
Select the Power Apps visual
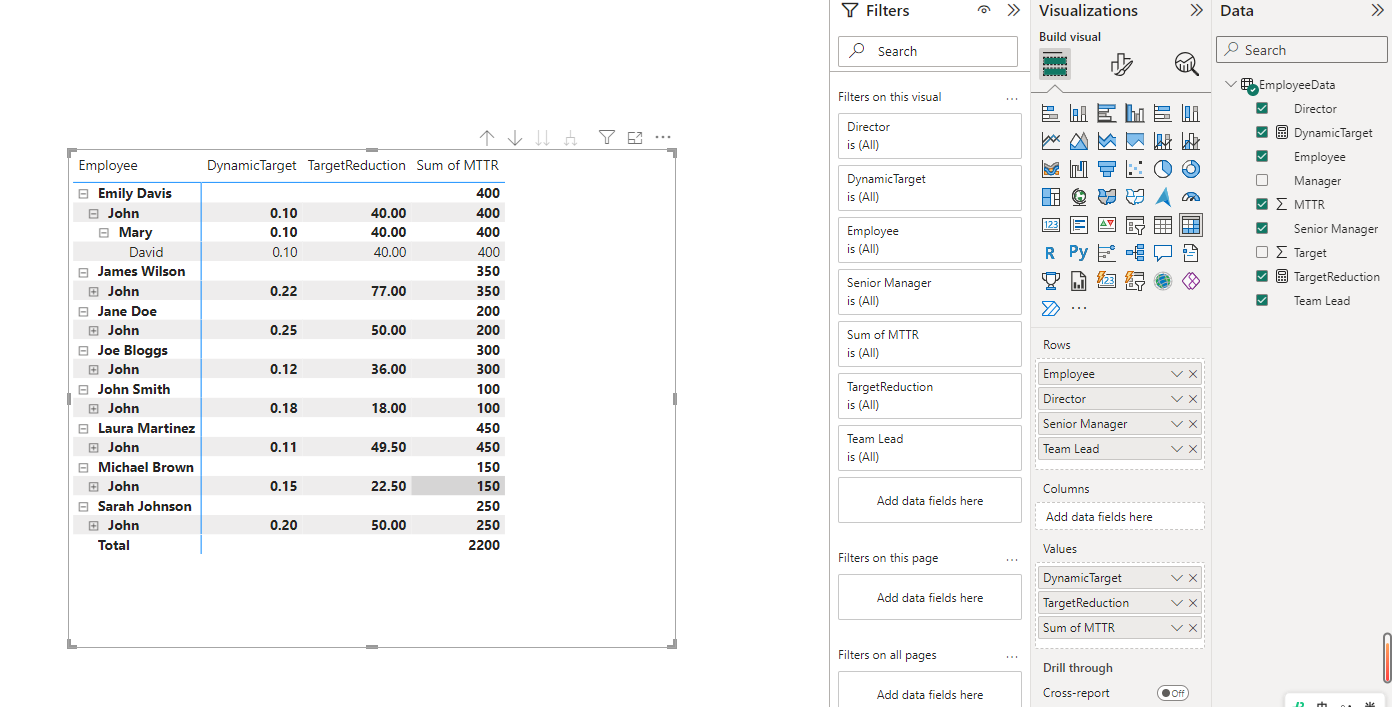point(1190,281)
